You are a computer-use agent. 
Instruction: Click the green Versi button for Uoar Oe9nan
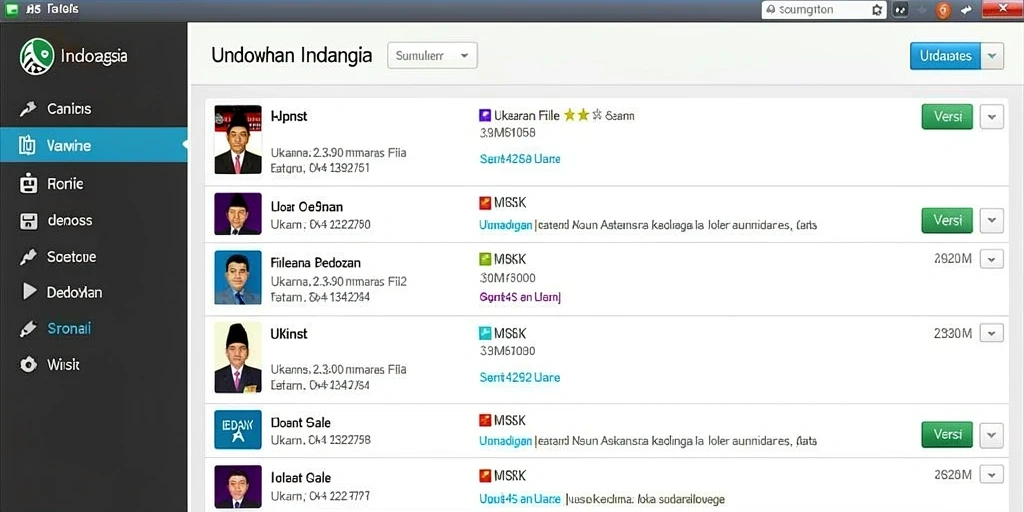(947, 221)
